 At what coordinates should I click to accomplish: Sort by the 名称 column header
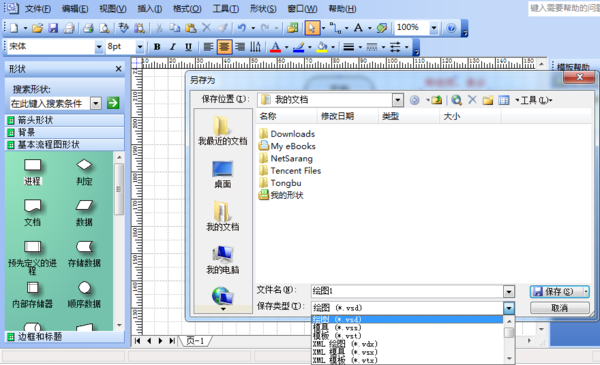pyautogui.click(x=286, y=116)
